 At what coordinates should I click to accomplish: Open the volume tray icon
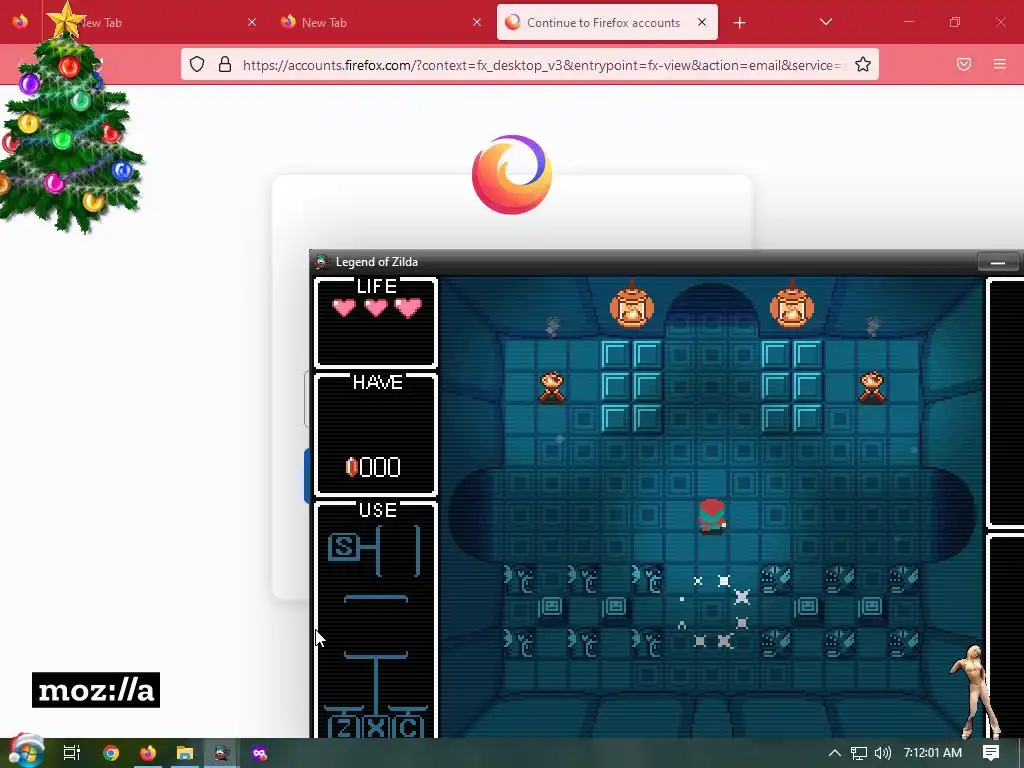882,753
